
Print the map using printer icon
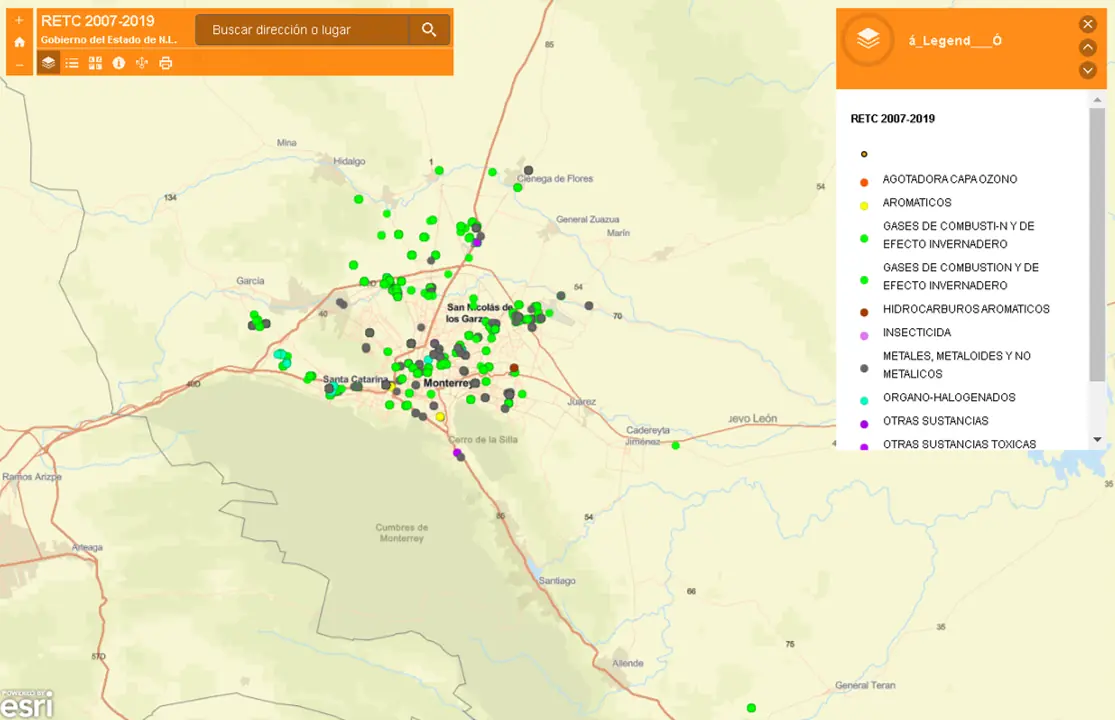tap(166, 63)
